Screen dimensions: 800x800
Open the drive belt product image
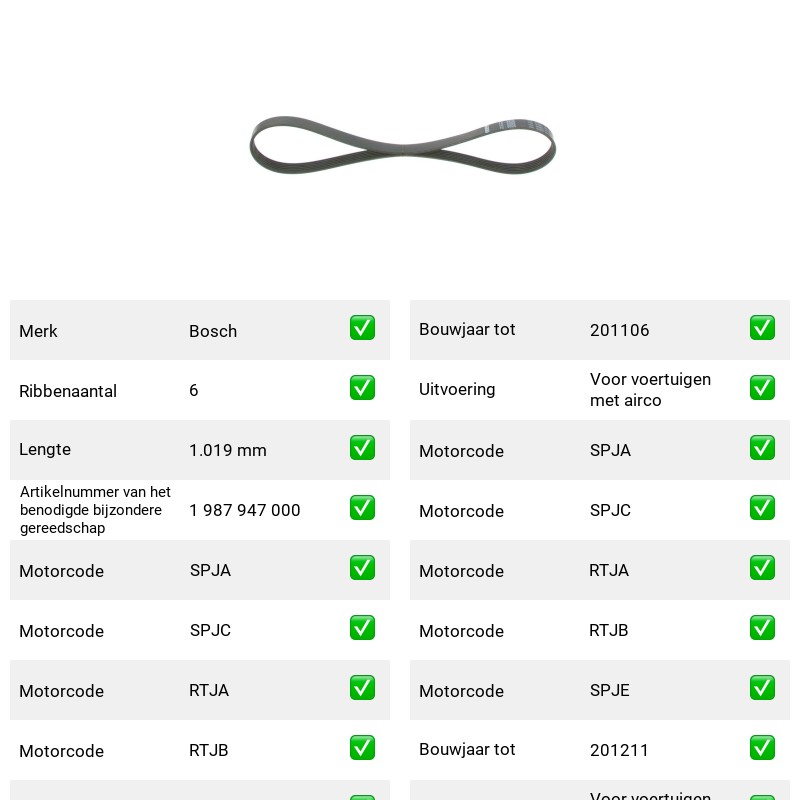(403, 145)
